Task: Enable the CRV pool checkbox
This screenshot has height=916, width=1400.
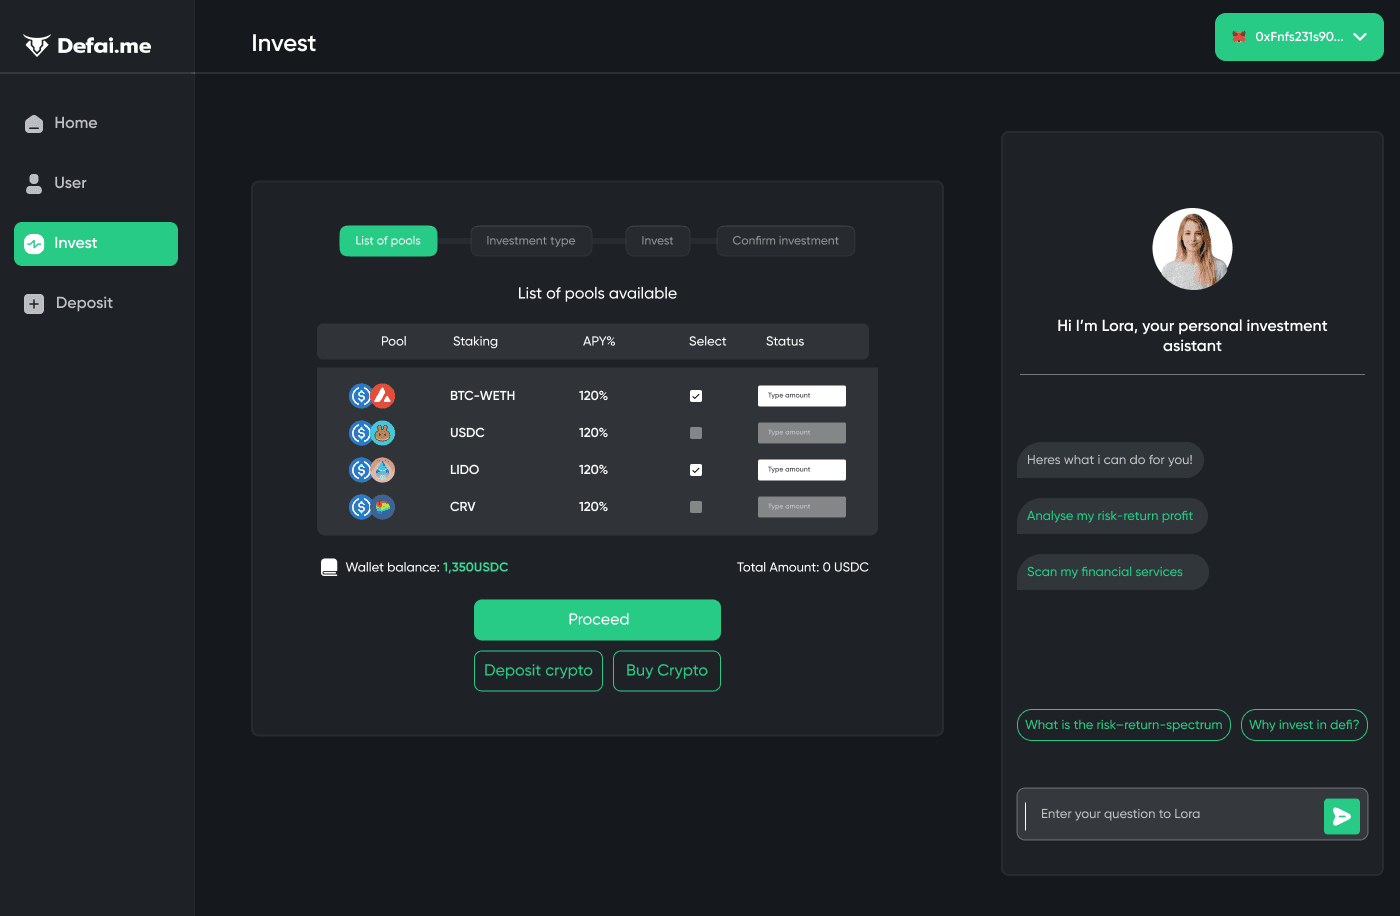Action: [x=696, y=507]
